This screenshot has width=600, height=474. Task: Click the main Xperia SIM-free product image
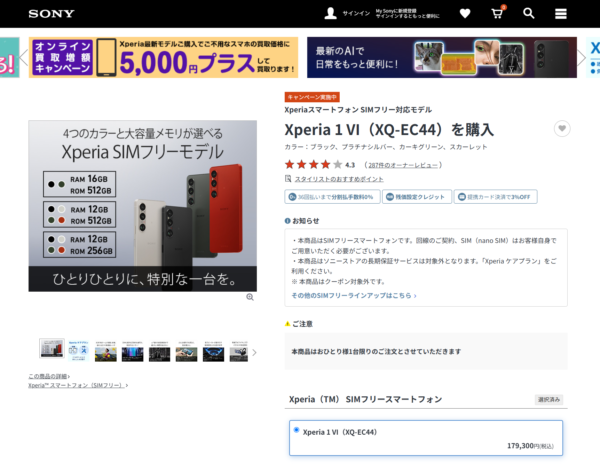click(x=142, y=206)
